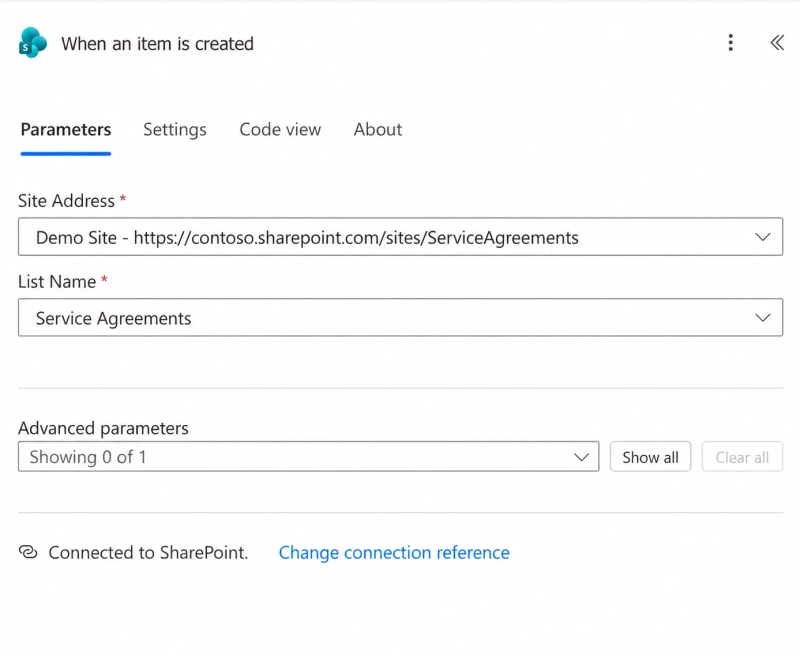Switch to Code view tab
The image size is (800, 654).
tap(280, 130)
